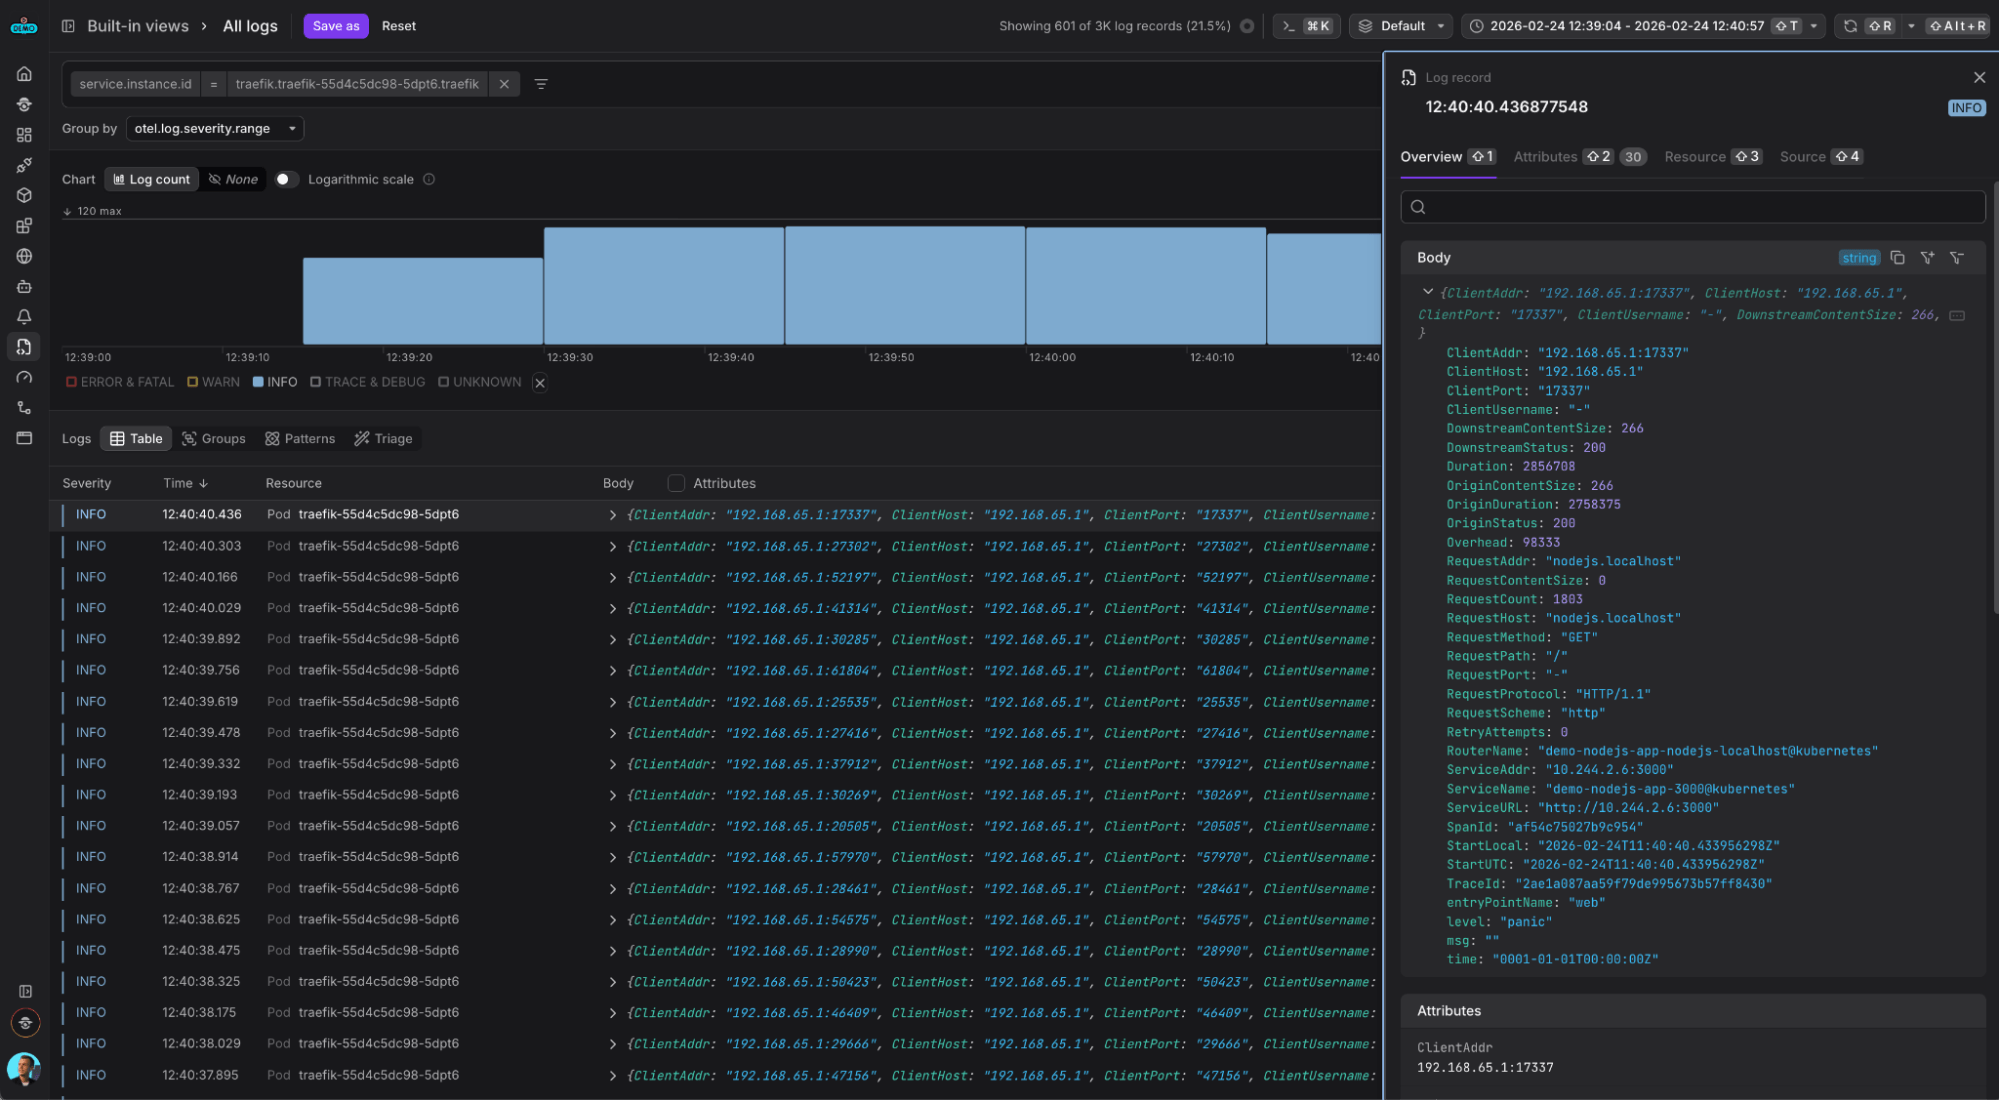Open the browser window icon in sidebar

pos(24,438)
